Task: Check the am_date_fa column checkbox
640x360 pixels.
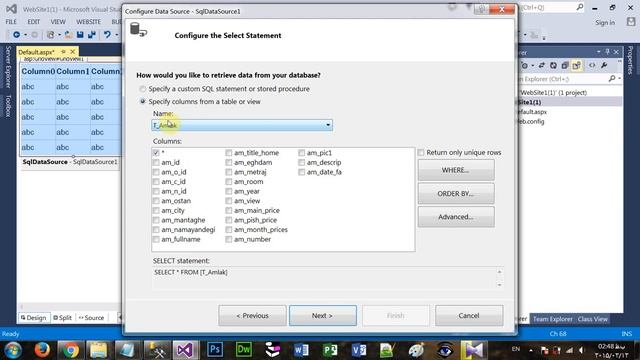Action: click(x=301, y=172)
